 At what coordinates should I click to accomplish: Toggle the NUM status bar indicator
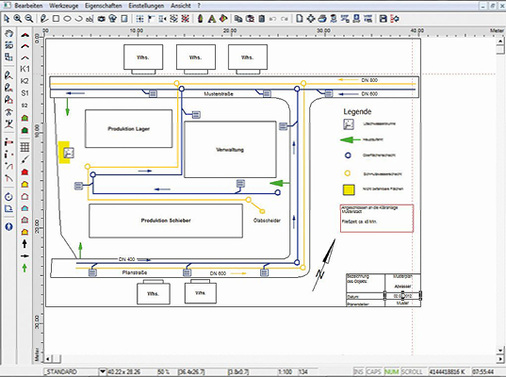391,372
